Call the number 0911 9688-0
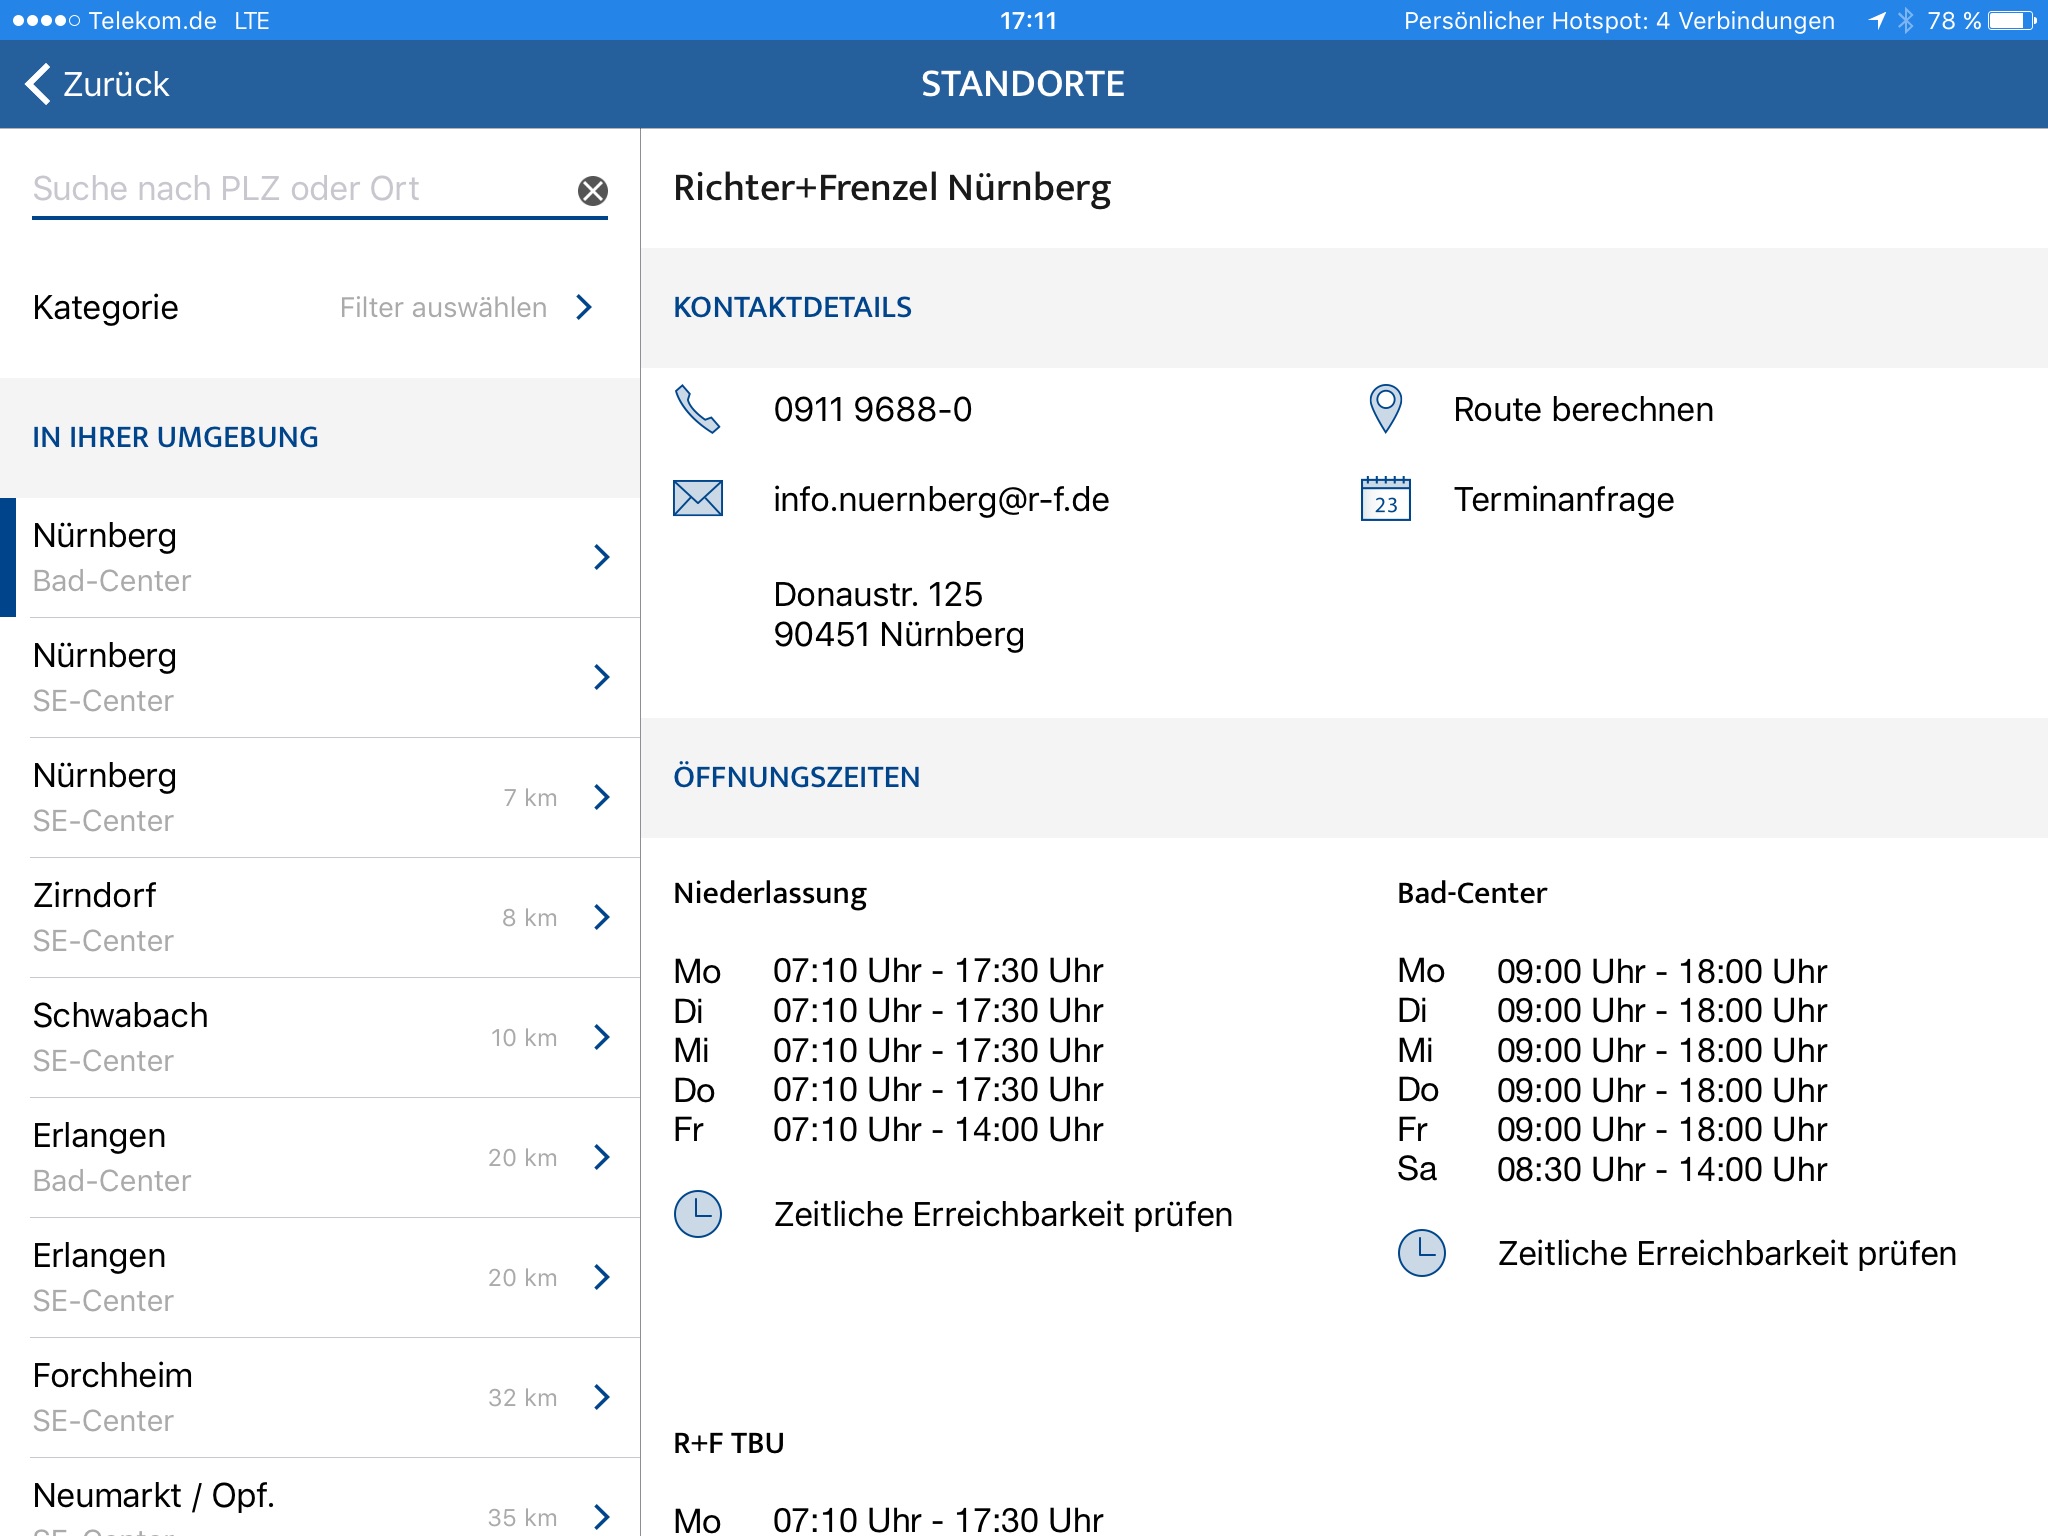This screenshot has width=2048, height=1536. tap(872, 409)
